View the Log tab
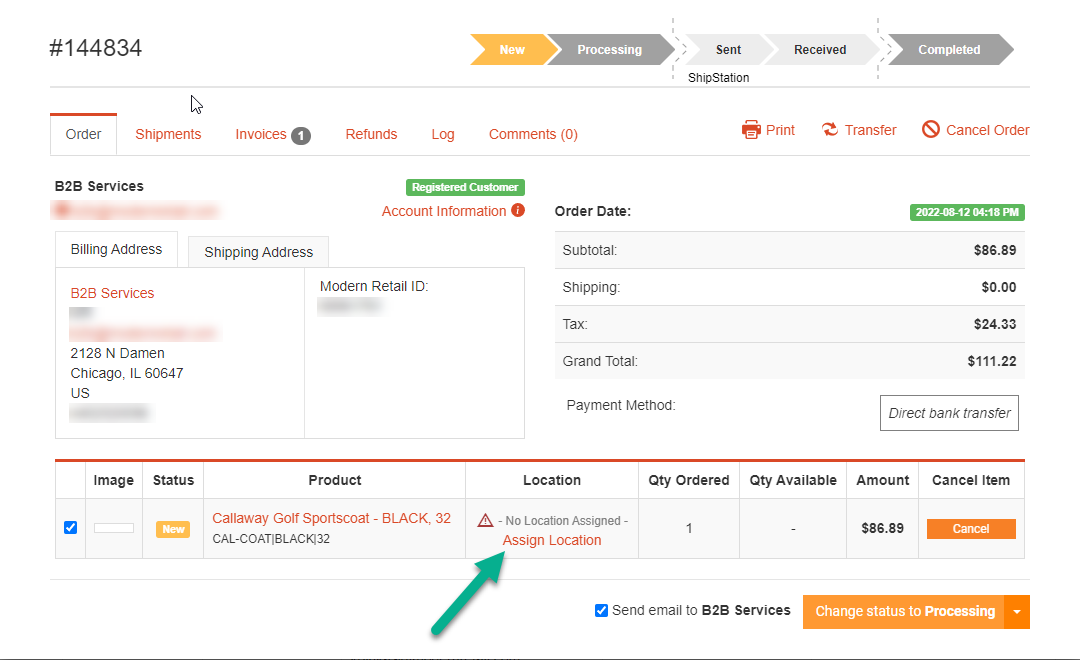The image size is (1080, 660). 443,134
